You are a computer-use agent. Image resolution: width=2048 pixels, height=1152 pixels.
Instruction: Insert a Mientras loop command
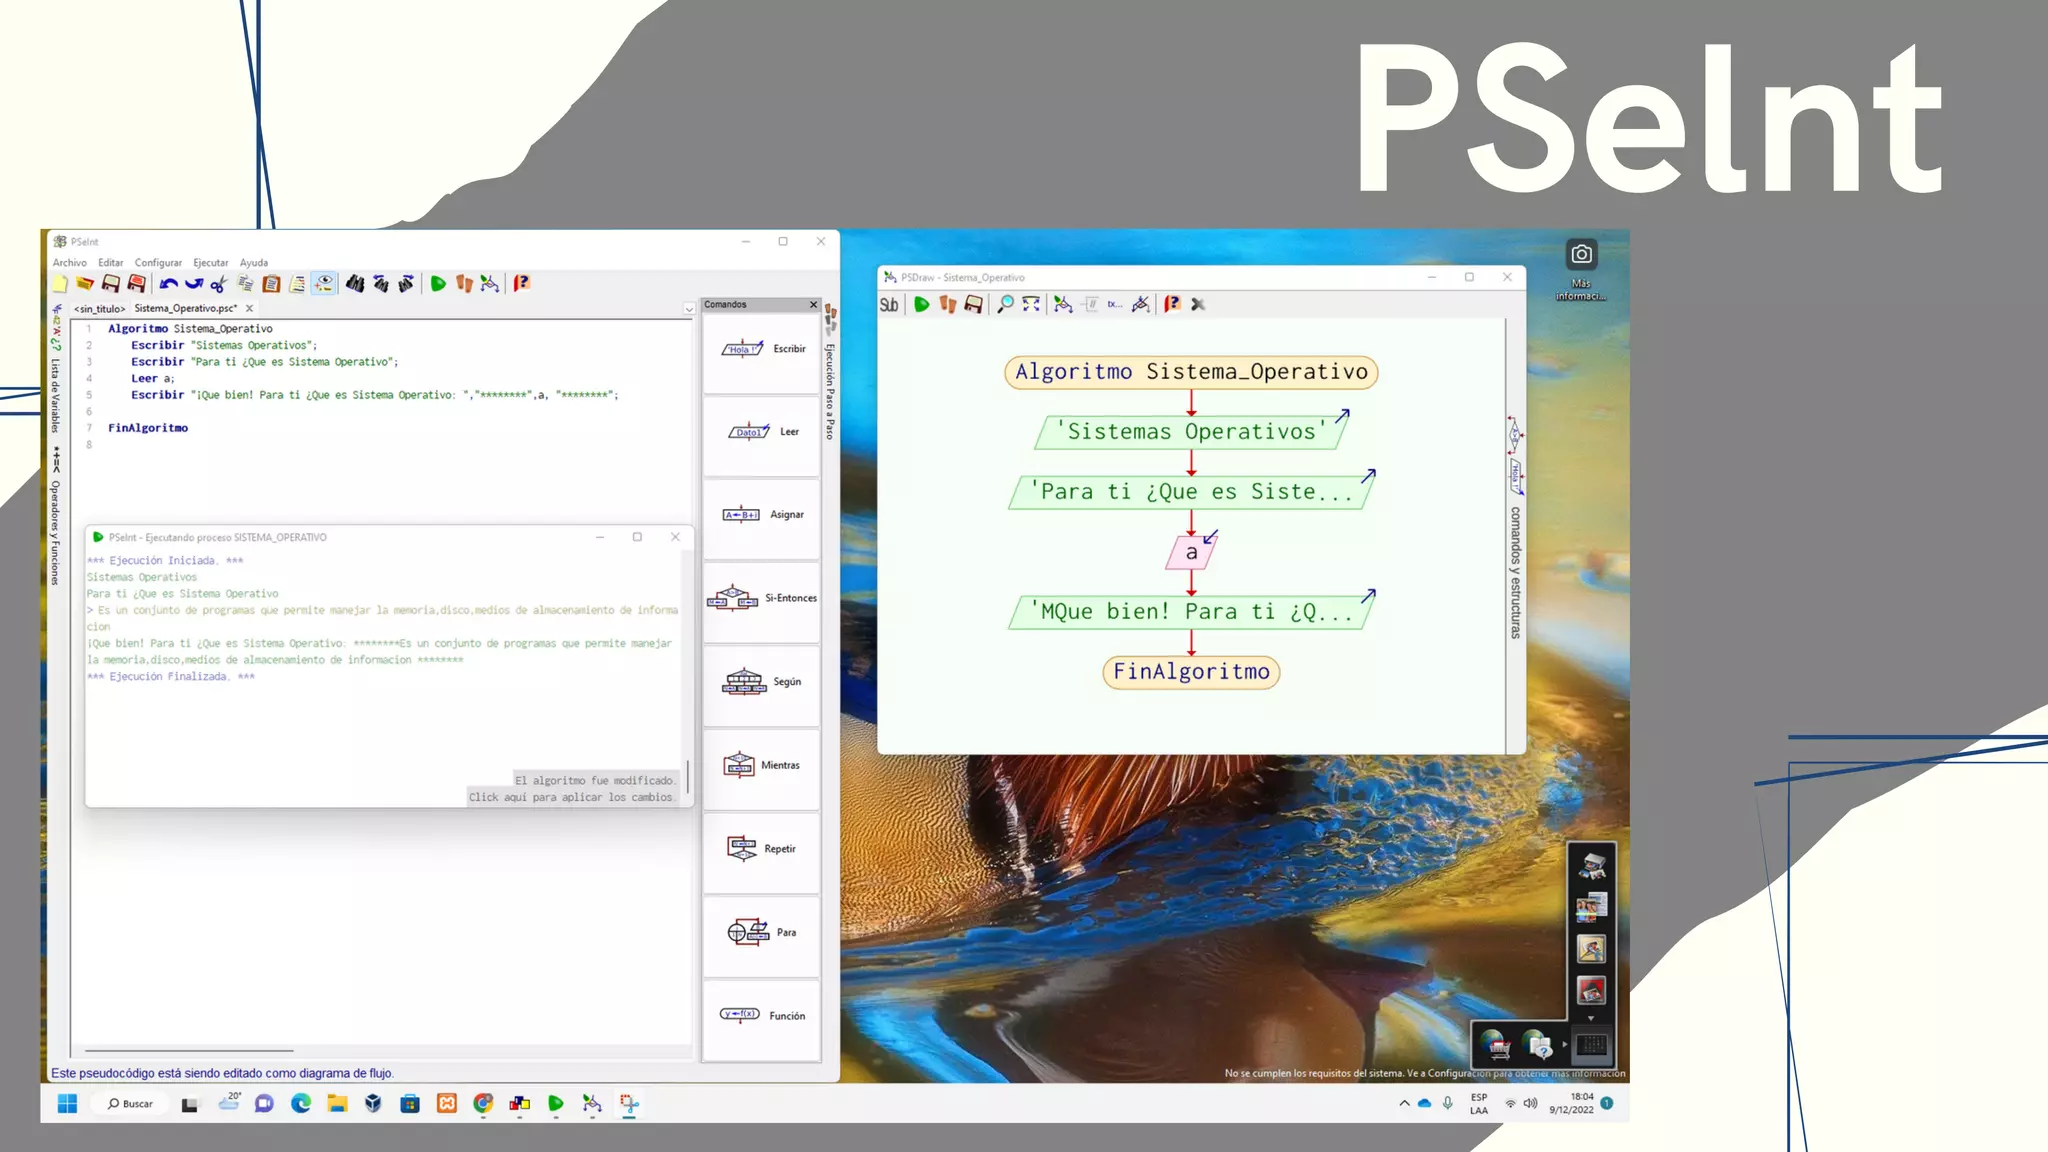coord(761,766)
